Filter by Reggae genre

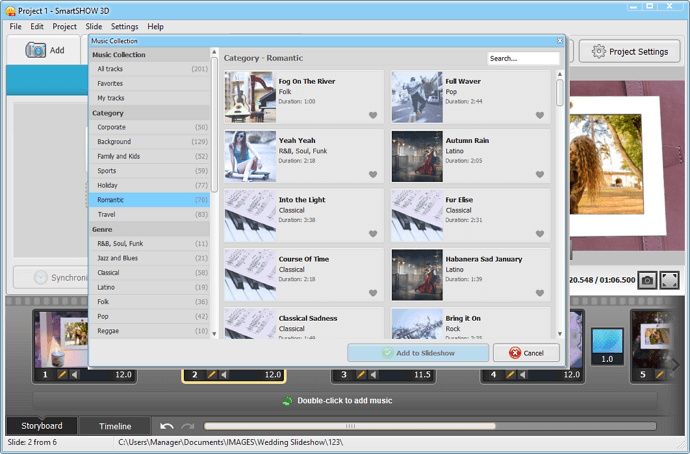150,331
